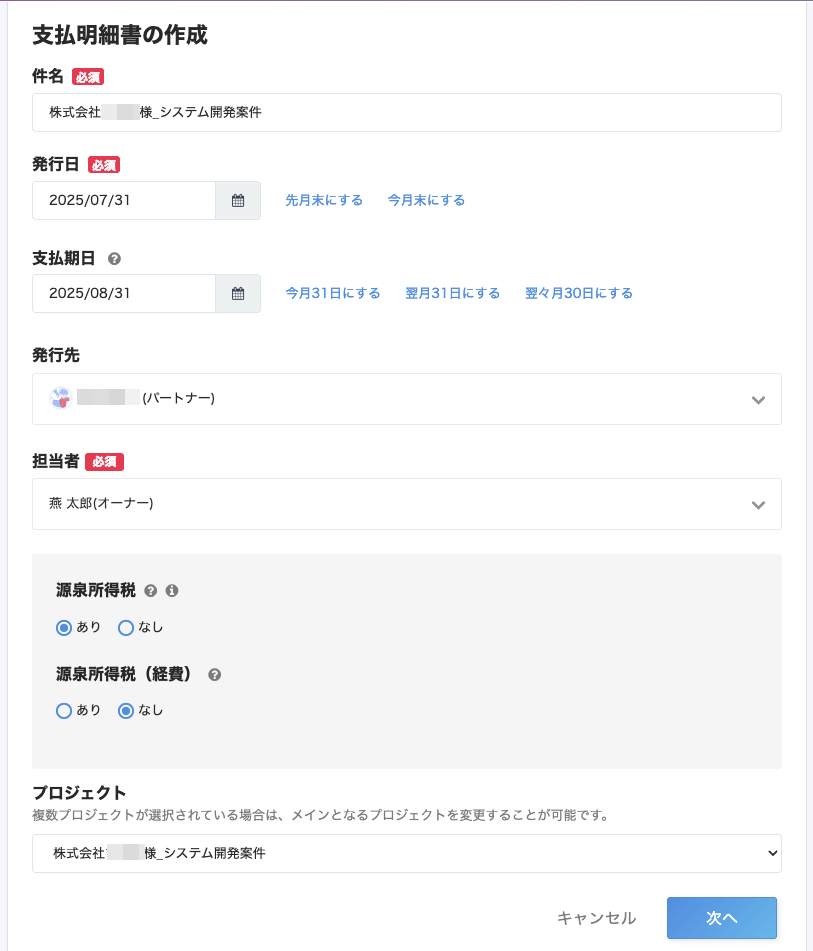813x951 pixels.
Task: Click 必須 badge next to 担当者
Action: pyautogui.click(x=104, y=462)
